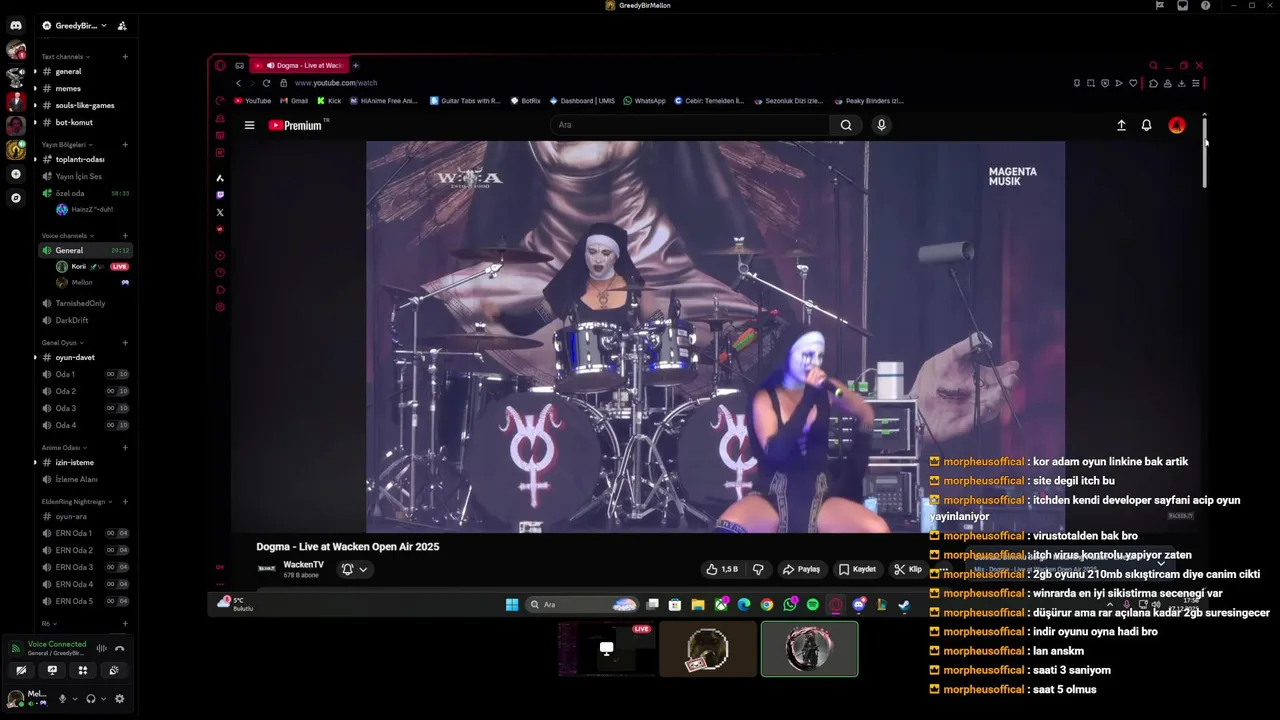Collapse the Text channels category

(66, 57)
